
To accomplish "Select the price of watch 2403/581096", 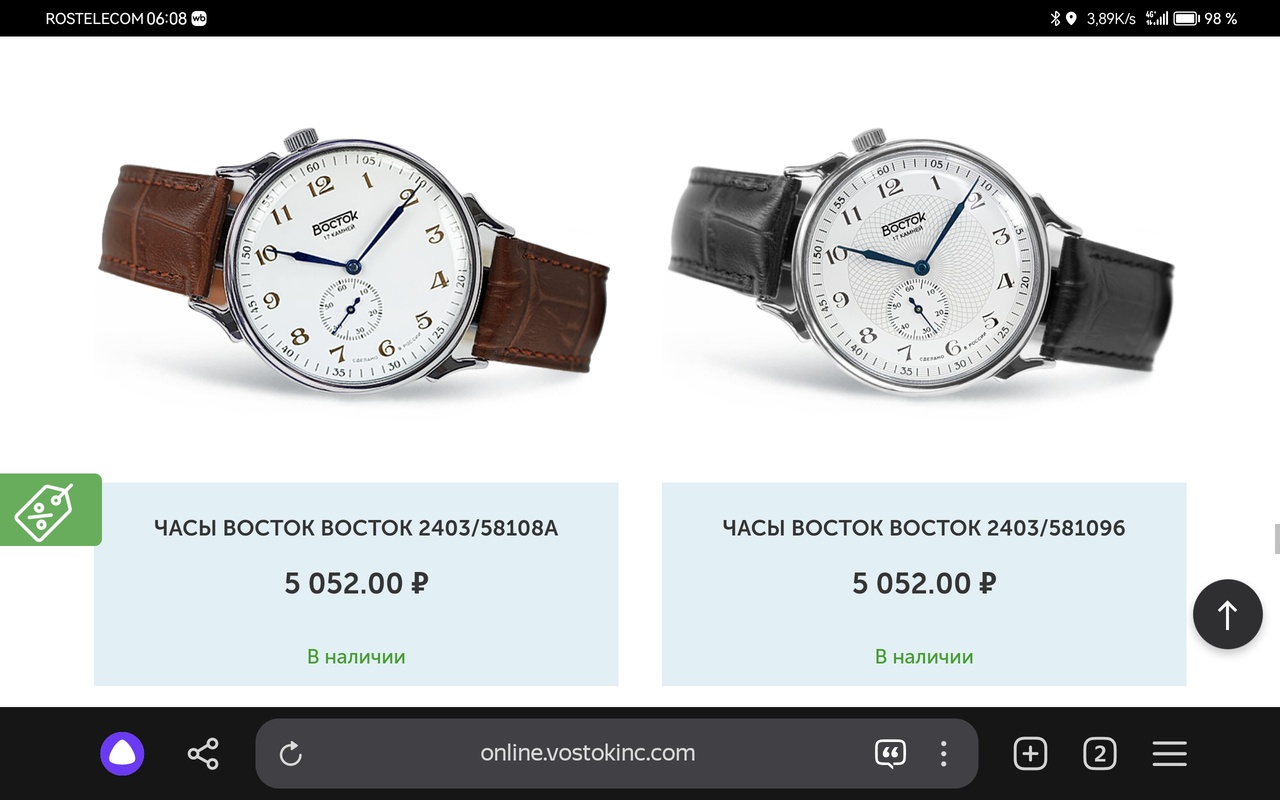I will pos(924,583).
